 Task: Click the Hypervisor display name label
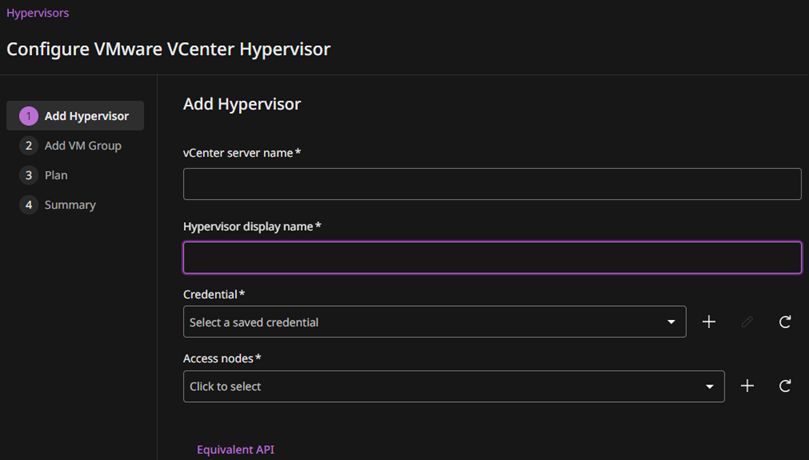point(252,227)
